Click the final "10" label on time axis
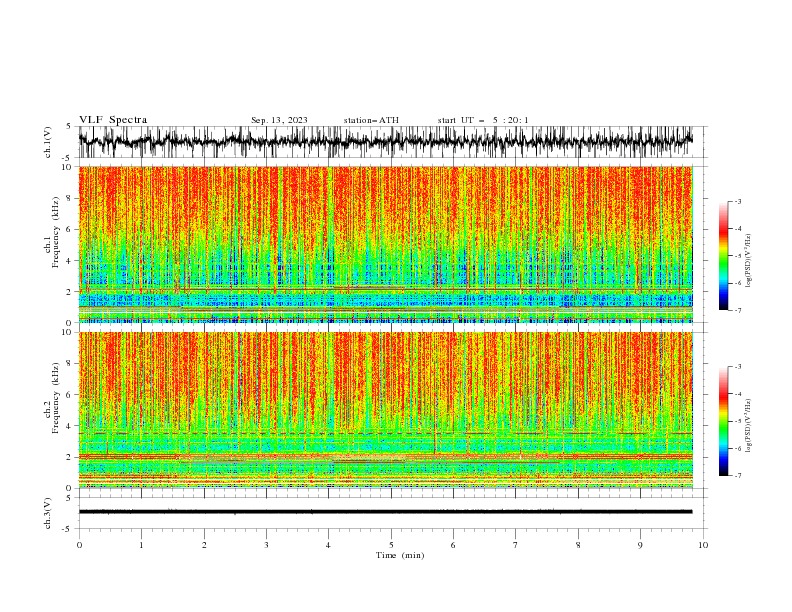This screenshot has width=792, height=612. click(703, 545)
